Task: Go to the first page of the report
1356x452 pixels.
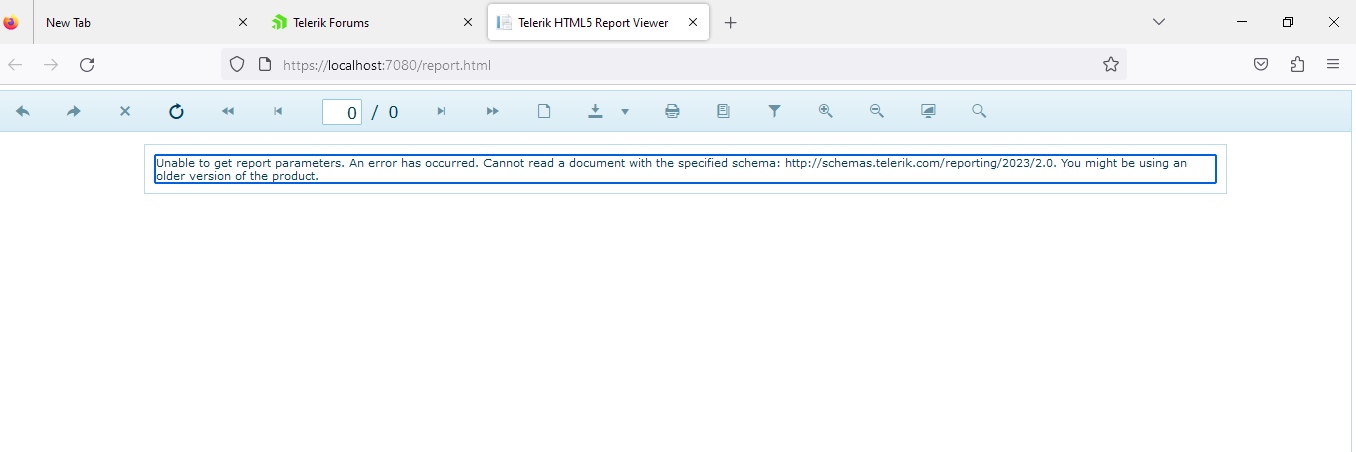Action: coord(227,112)
